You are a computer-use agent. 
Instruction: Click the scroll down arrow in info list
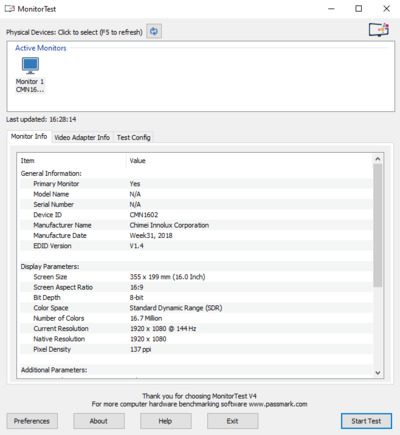point(378,373)
